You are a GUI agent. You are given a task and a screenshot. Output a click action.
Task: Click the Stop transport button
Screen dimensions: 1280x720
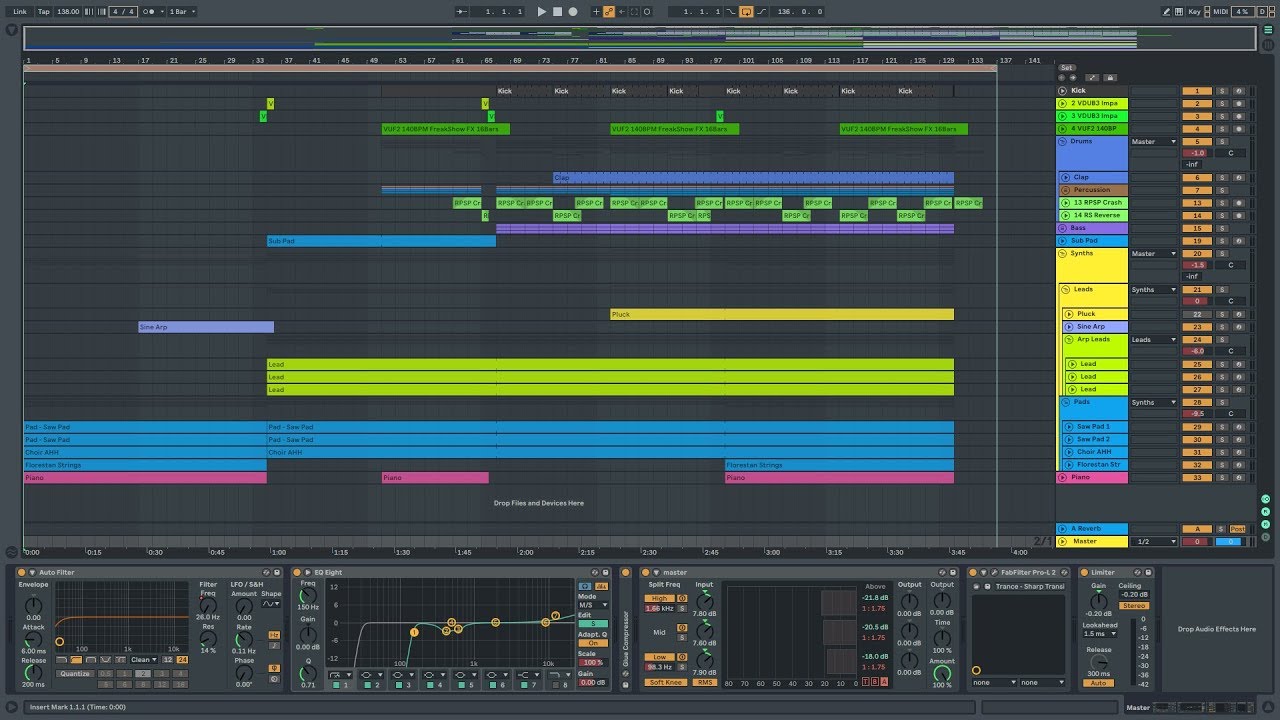pyautogui.click(x=557, y=12)
